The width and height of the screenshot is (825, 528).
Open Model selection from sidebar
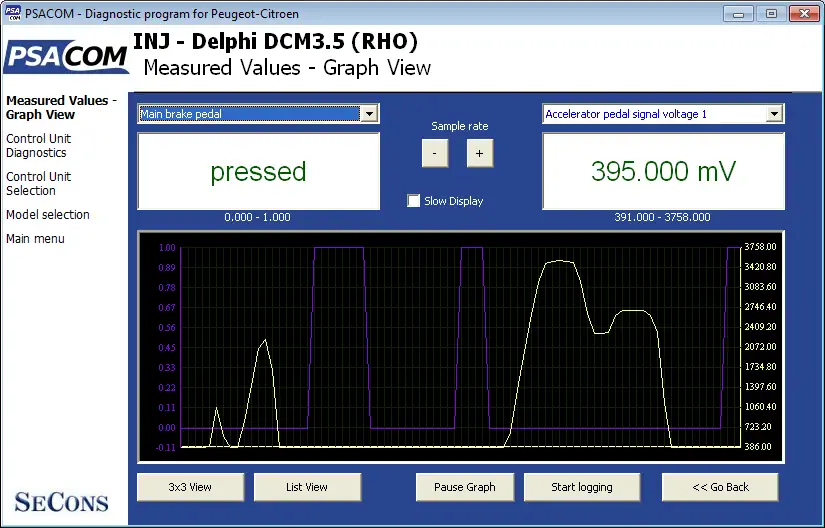pyautogui.click(x=48, y=215)
